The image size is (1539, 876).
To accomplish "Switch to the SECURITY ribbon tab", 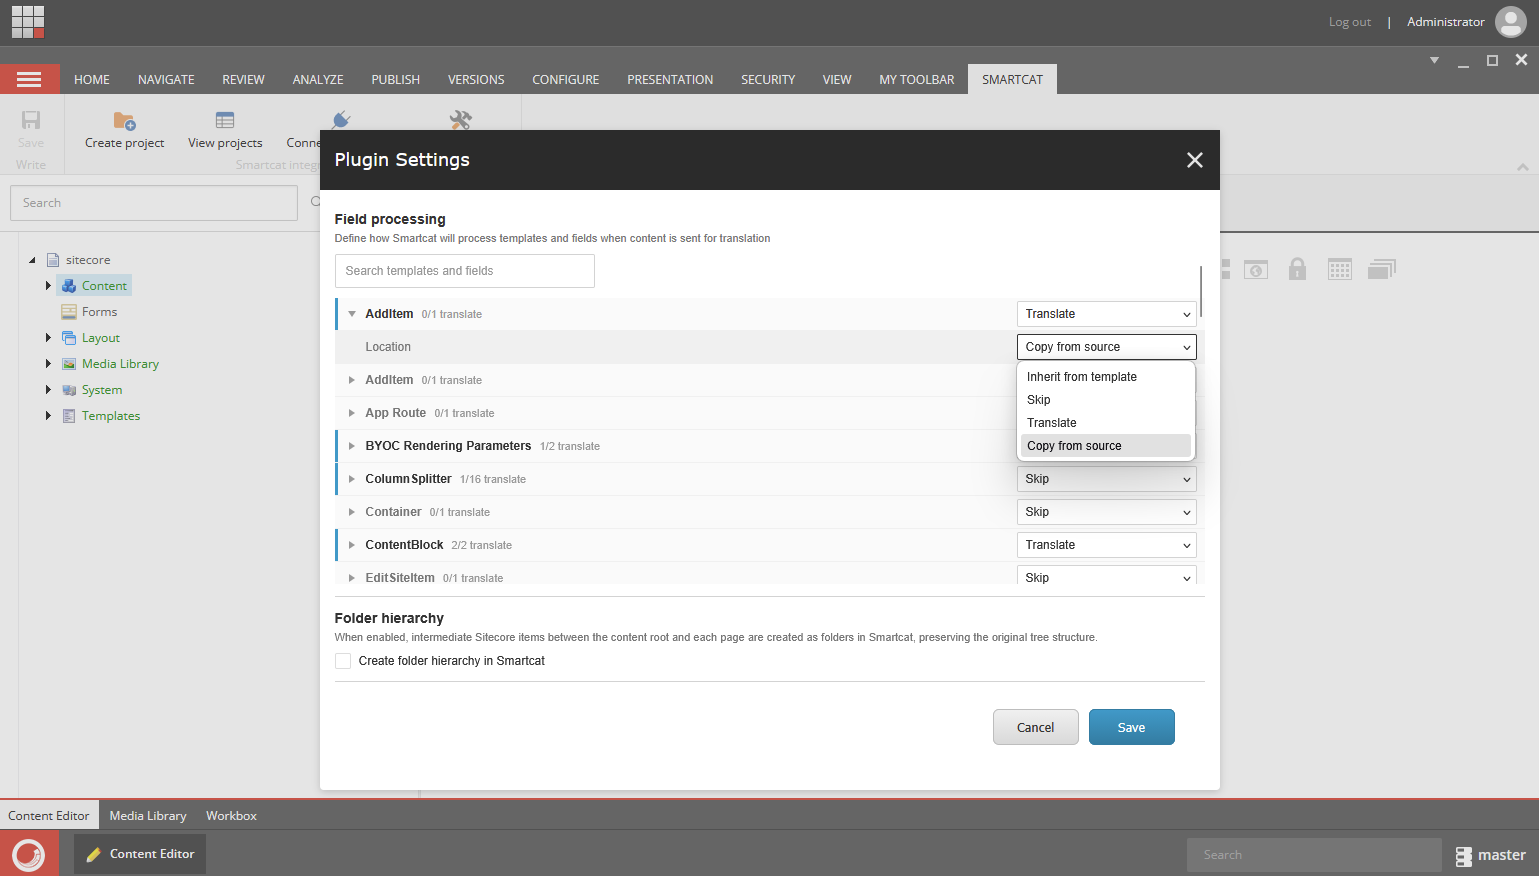I will click(x=768, y=80).
